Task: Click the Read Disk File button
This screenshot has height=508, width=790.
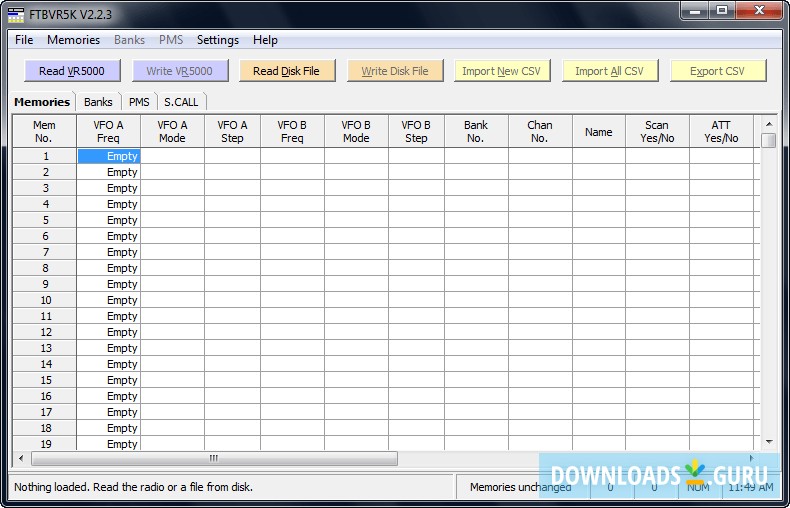Action: [287, 71]
